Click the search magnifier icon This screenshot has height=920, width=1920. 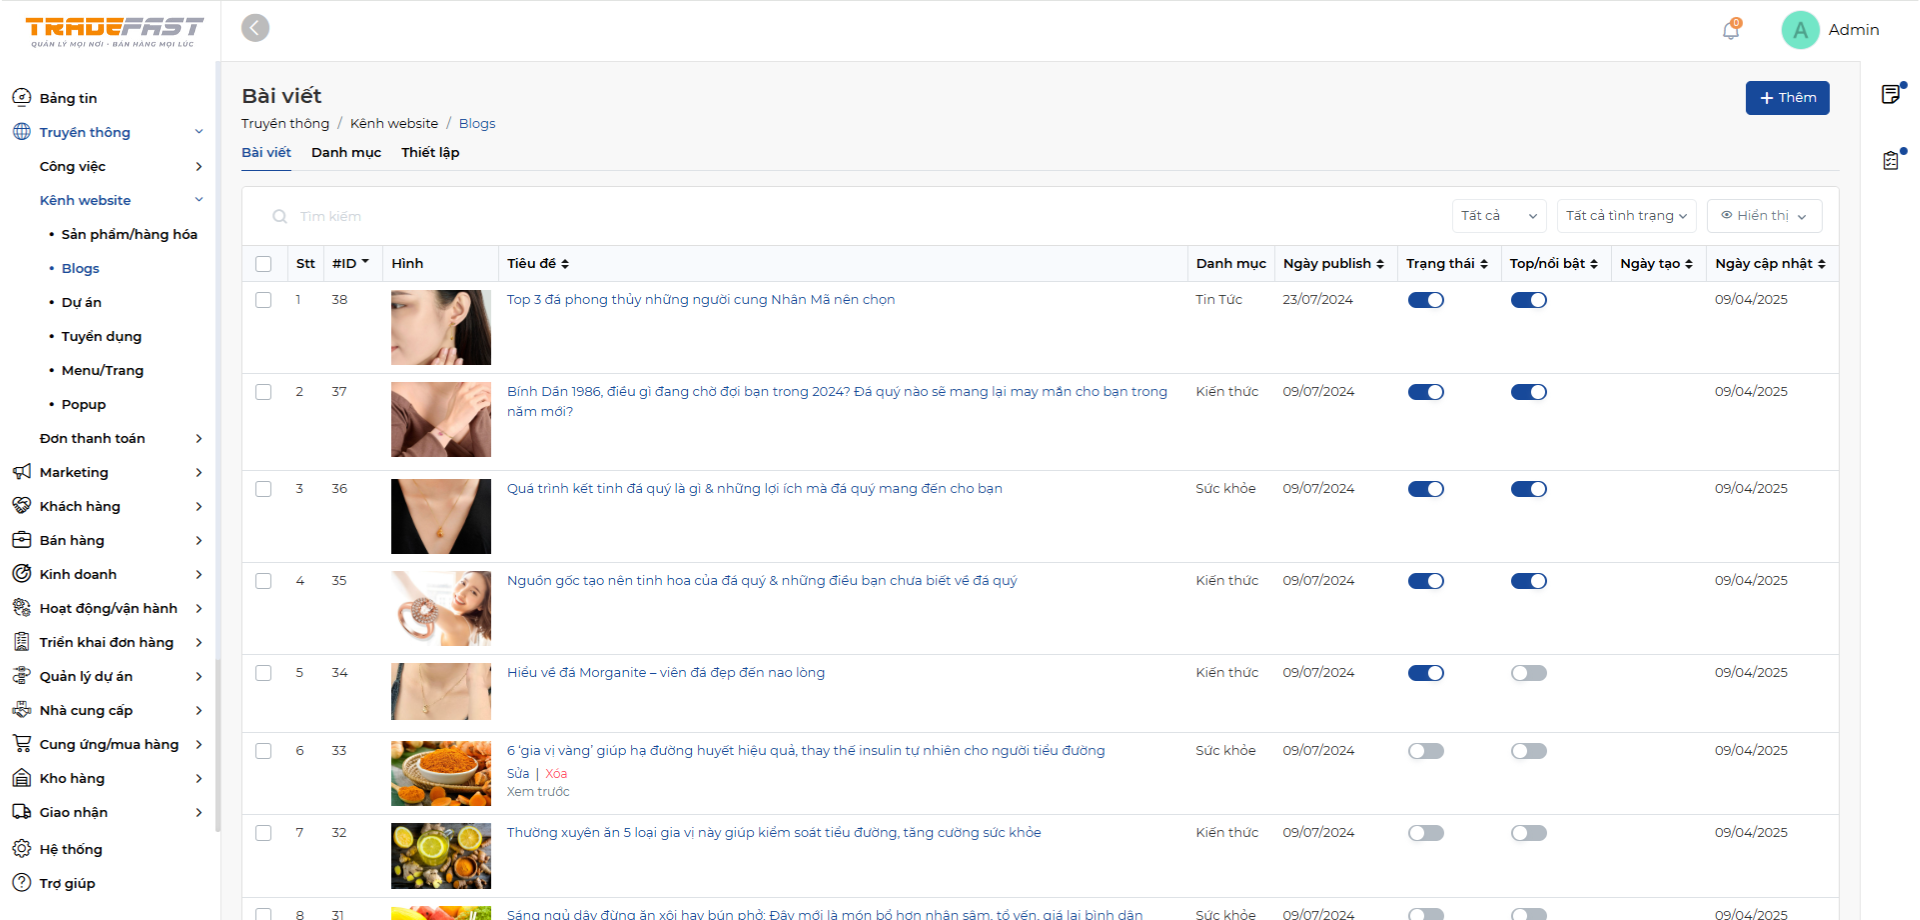tap(280, 216)
